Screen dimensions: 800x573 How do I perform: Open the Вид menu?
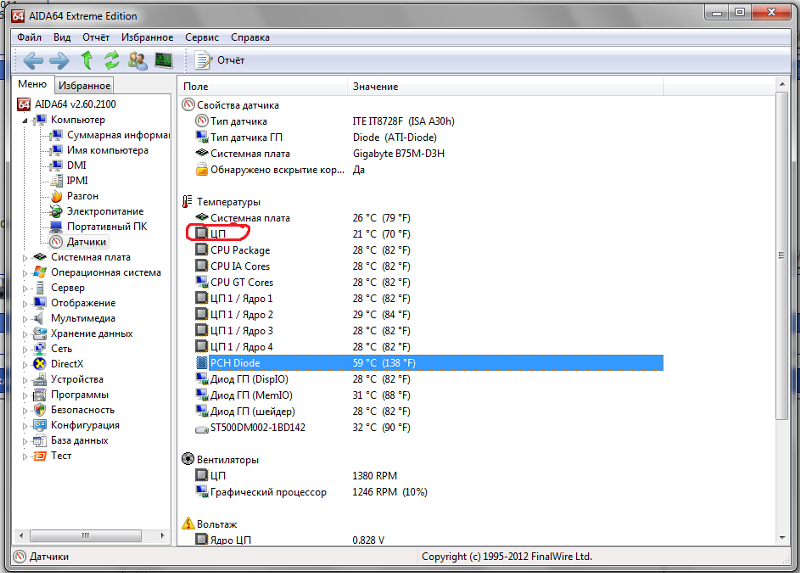click(62, 37)
